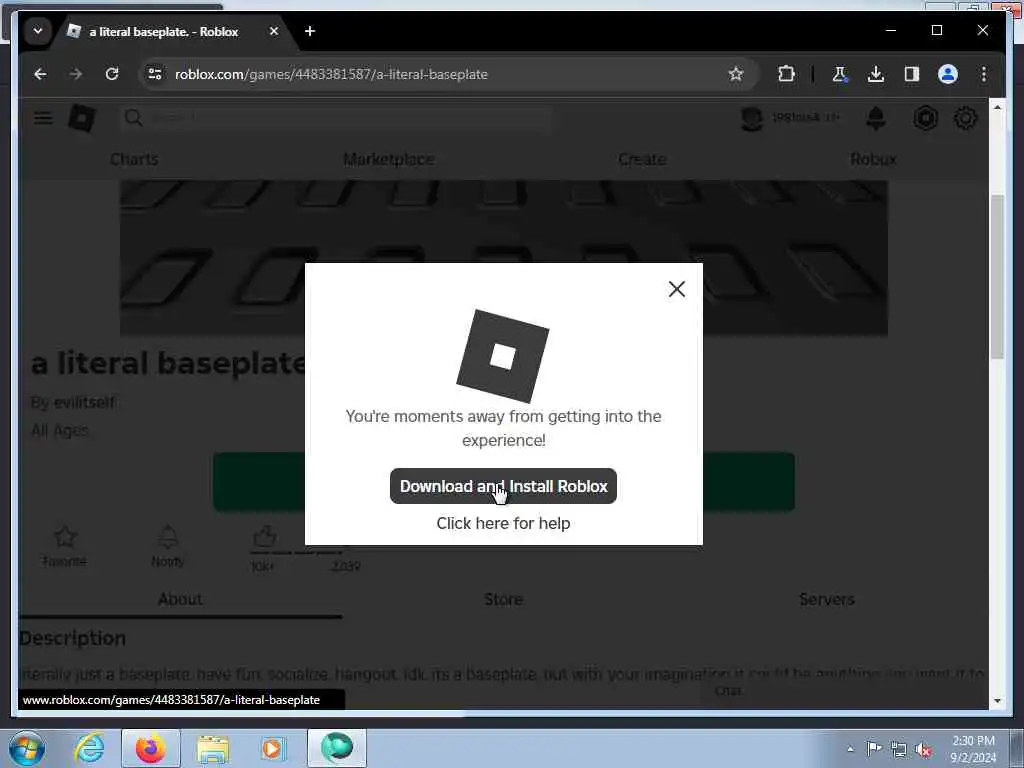Viewport: 1024px width, 768px height.
Task: Click the Roblox search field
Action: pyautogui.click(x=336, y=118)
